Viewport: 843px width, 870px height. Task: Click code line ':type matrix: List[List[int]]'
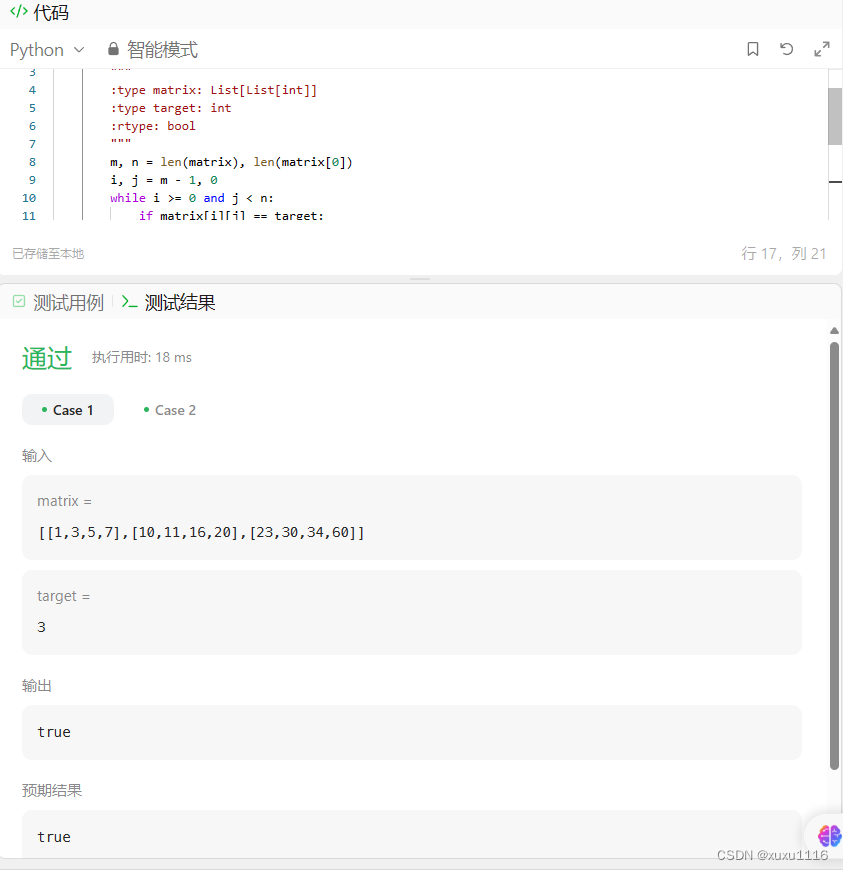214,90
